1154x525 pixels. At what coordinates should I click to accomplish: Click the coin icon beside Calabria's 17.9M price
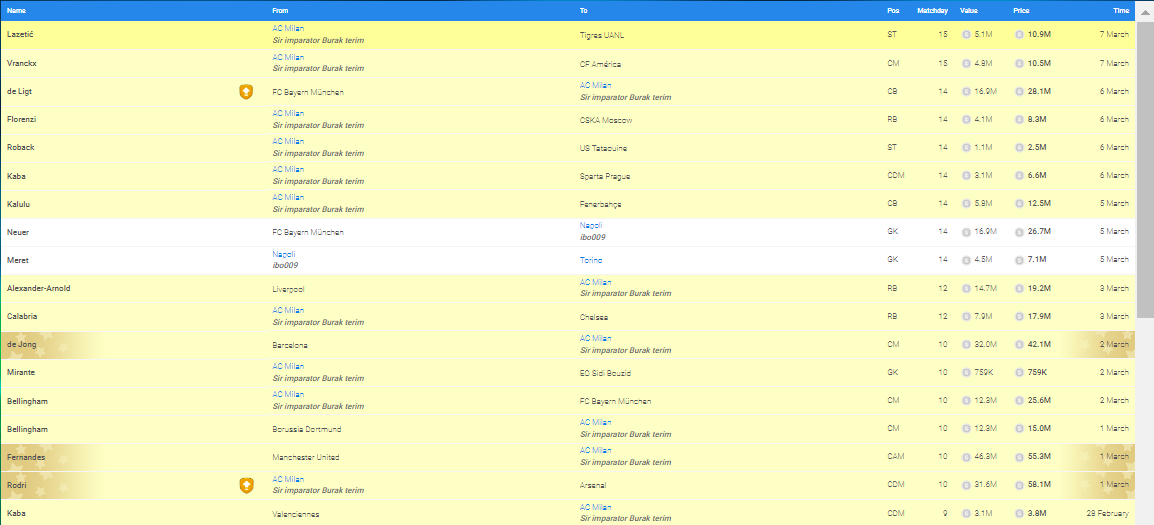pos(1019,316)
